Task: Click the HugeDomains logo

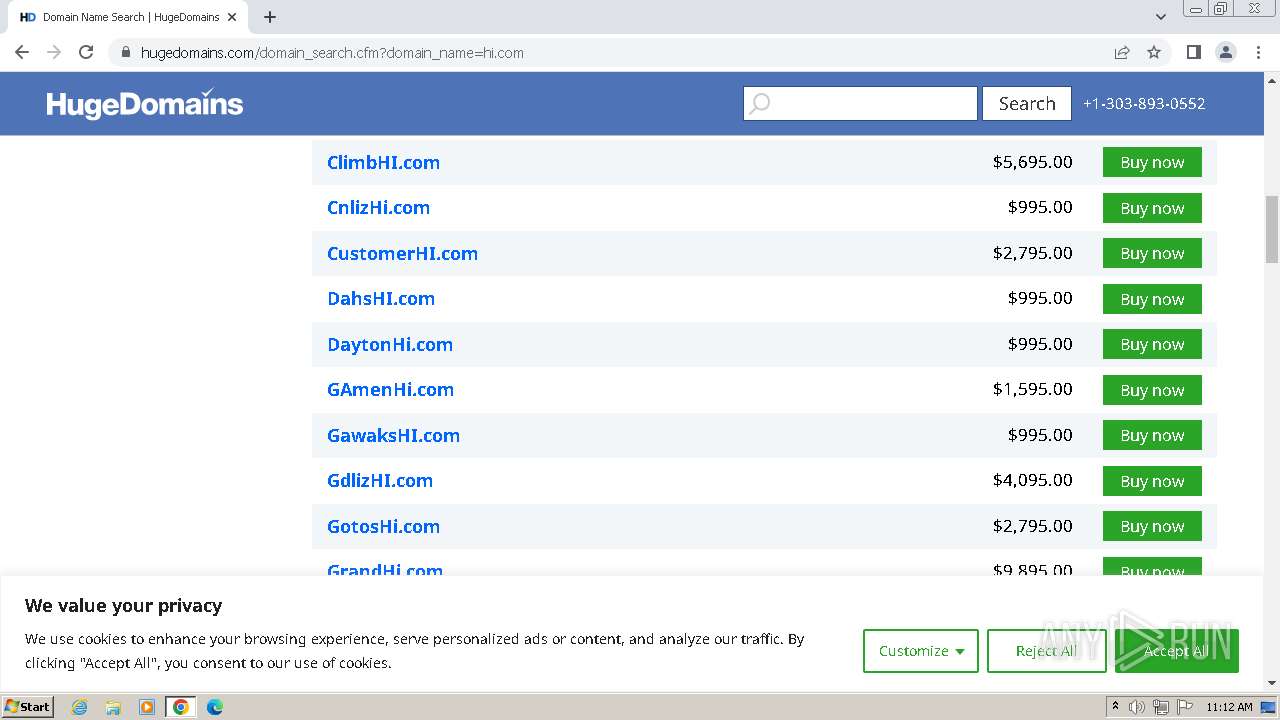Action: 145,103
